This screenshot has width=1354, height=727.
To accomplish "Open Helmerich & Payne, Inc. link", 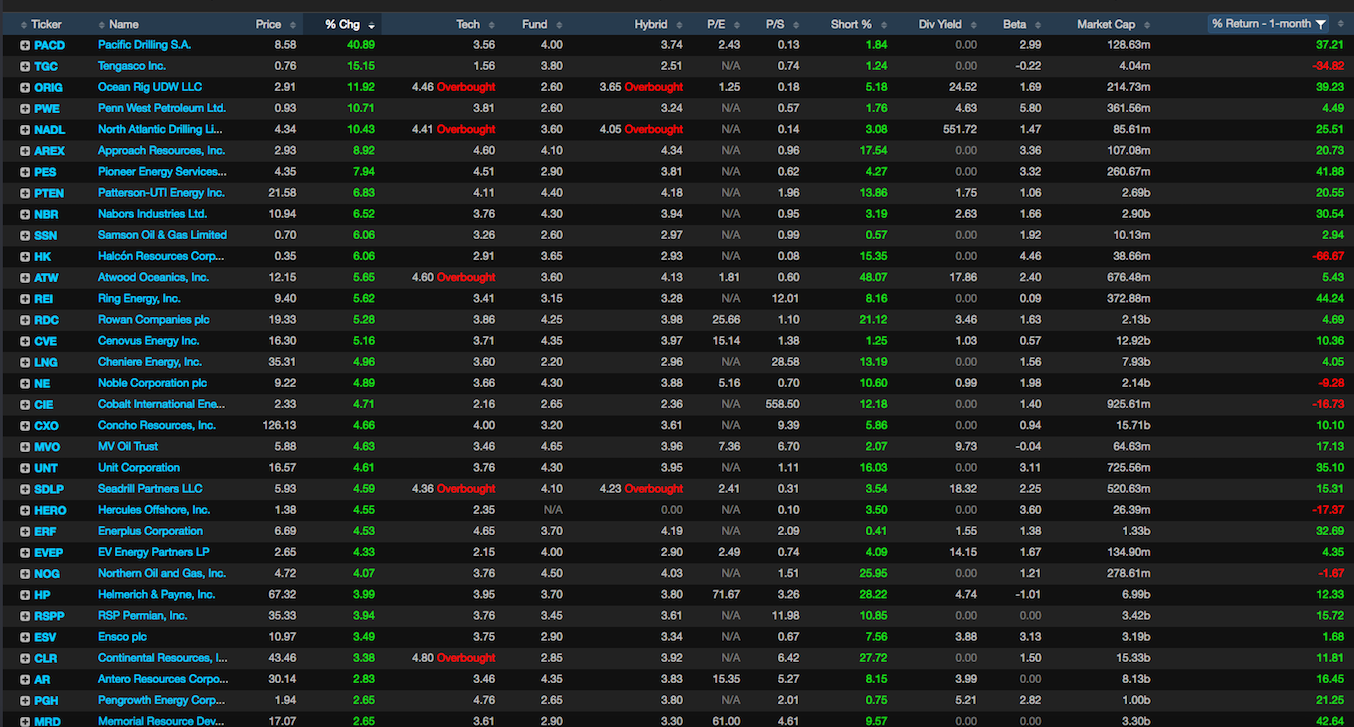I will tap(157, 594).
